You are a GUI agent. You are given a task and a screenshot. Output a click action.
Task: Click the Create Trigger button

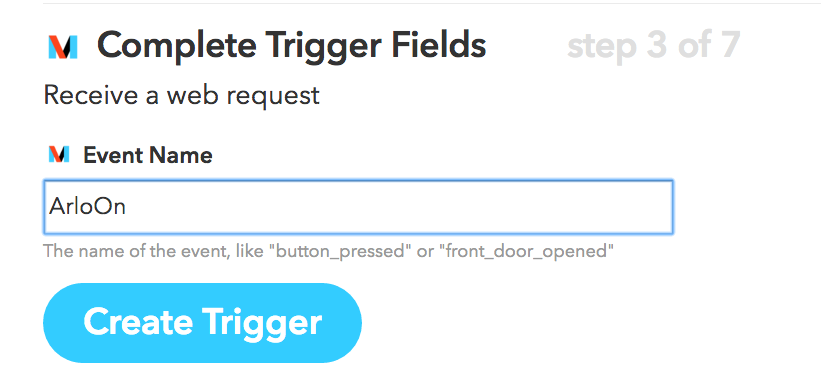[x=202, y=322]
